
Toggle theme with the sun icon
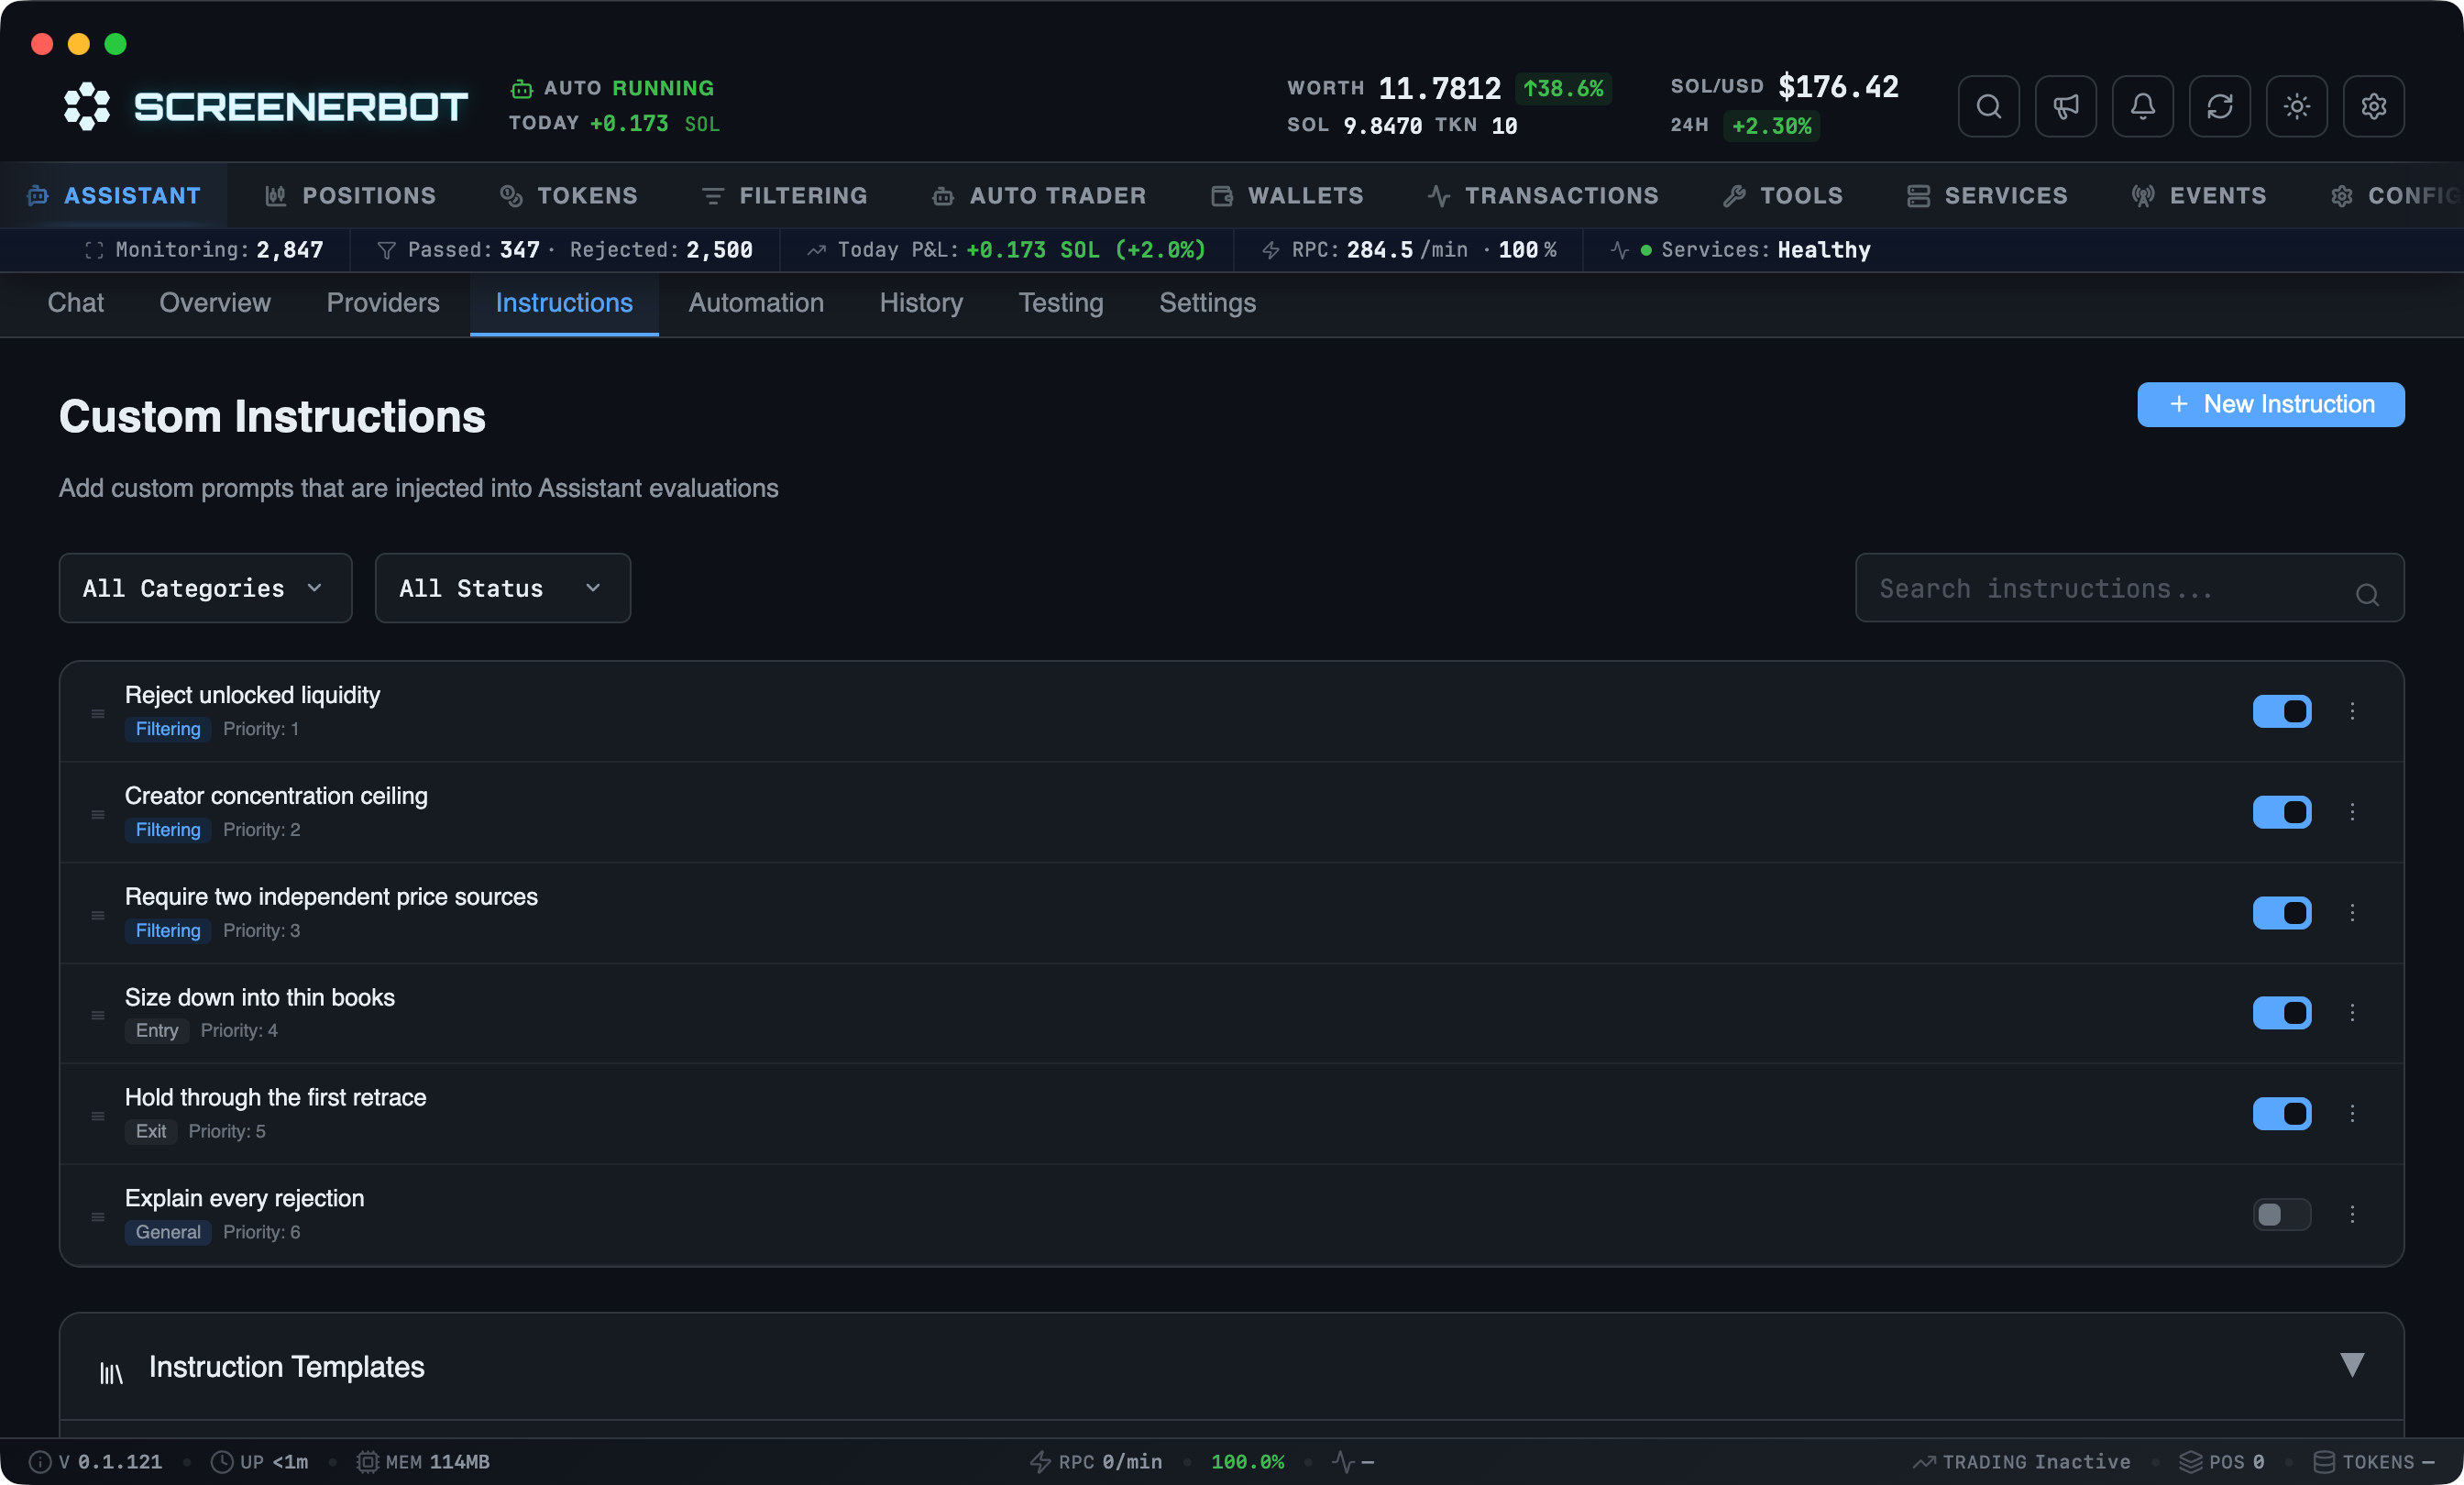pyautogui.click(x=2296, y=106)
